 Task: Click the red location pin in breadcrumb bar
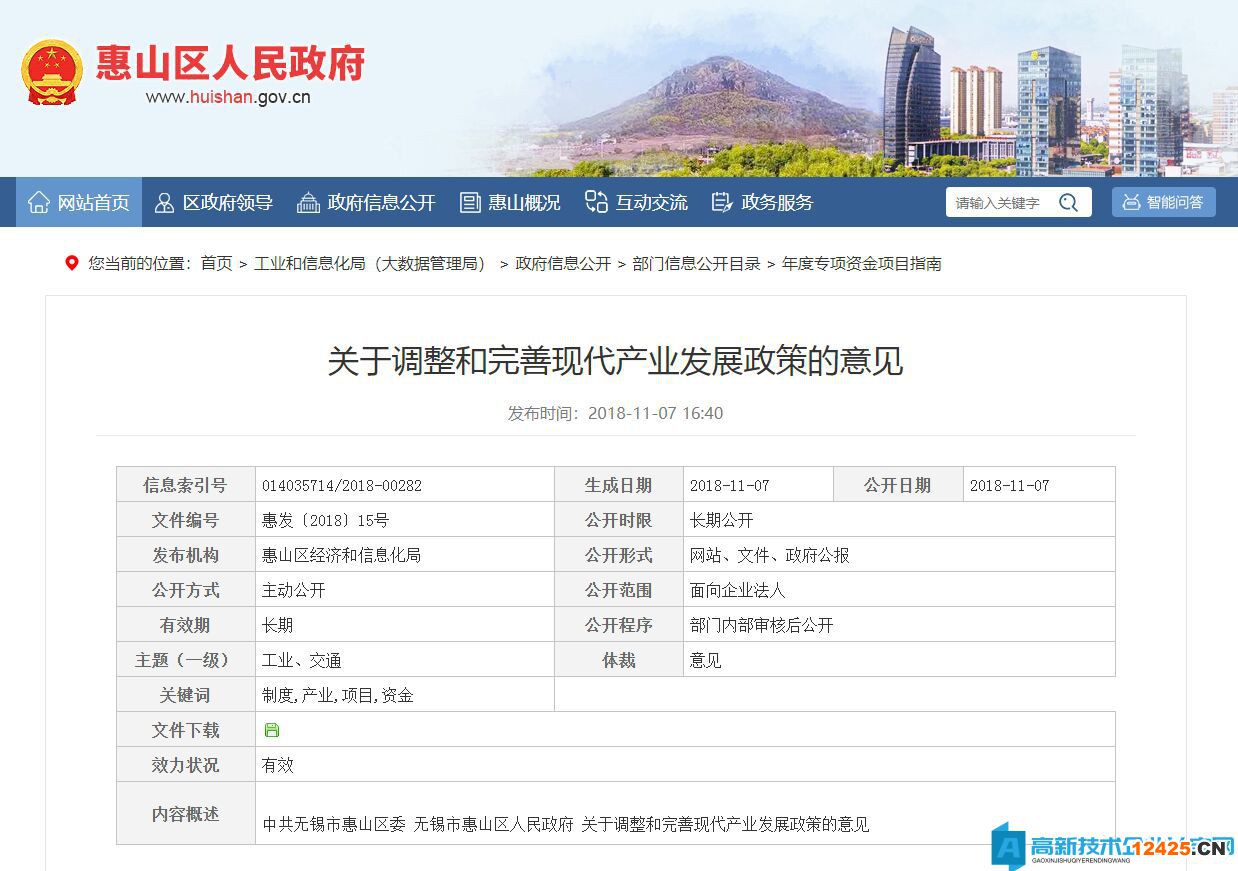(71, 264)
